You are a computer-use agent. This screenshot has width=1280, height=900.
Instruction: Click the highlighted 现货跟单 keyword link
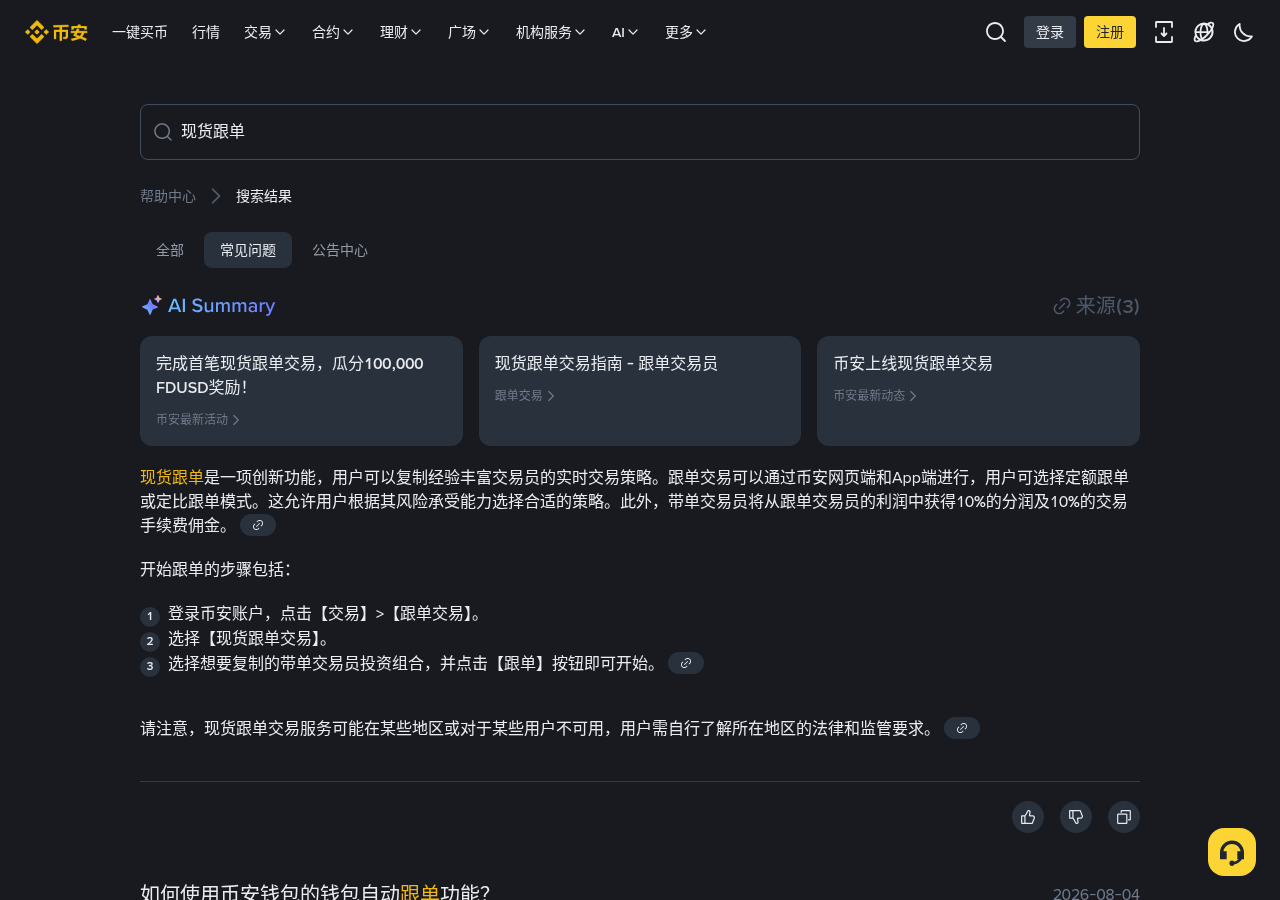point(172,477)
